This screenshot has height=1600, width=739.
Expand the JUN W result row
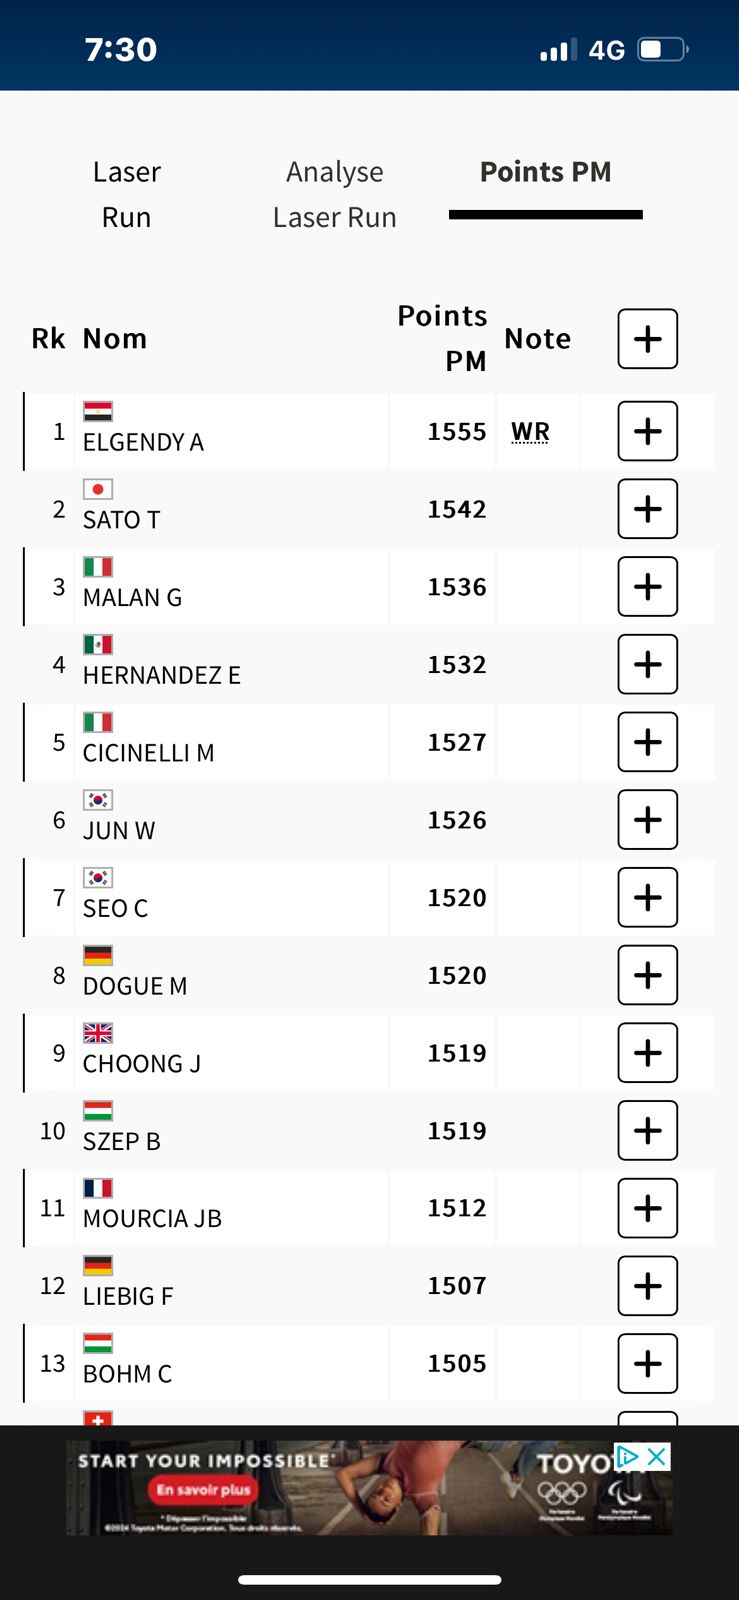(x=647, y=820)
